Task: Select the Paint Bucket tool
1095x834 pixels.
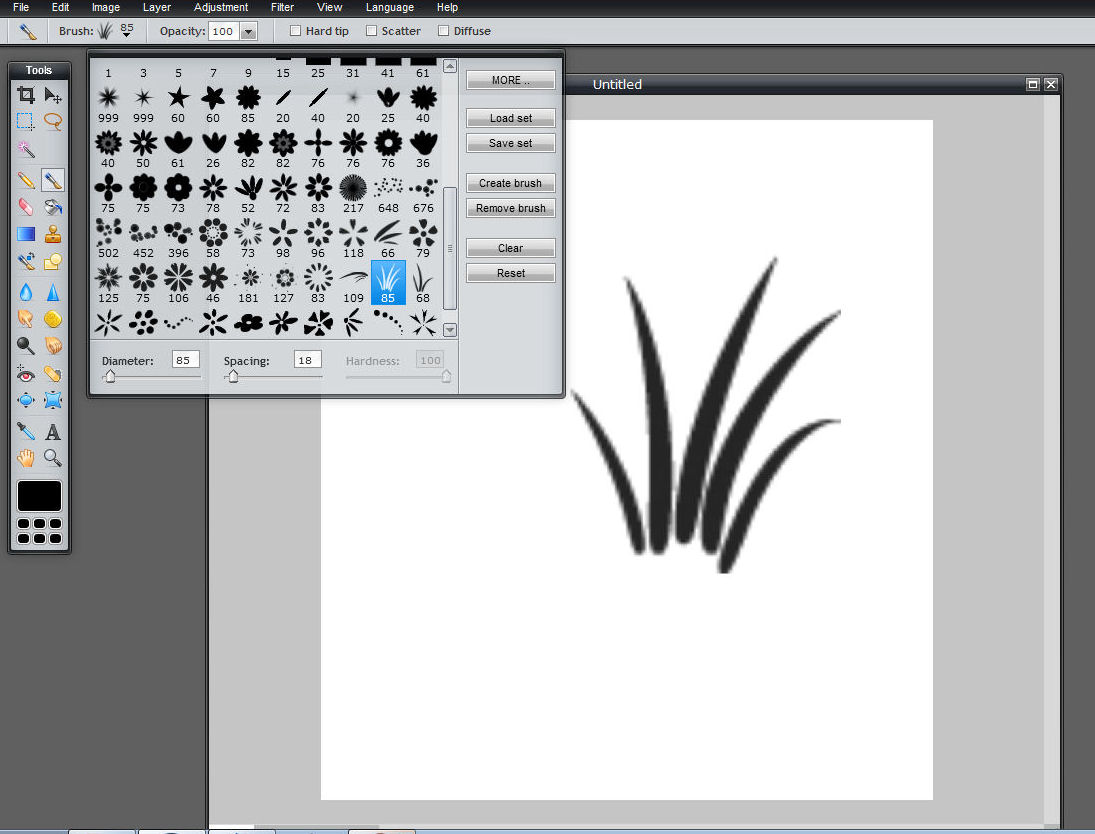Action: 53,207
